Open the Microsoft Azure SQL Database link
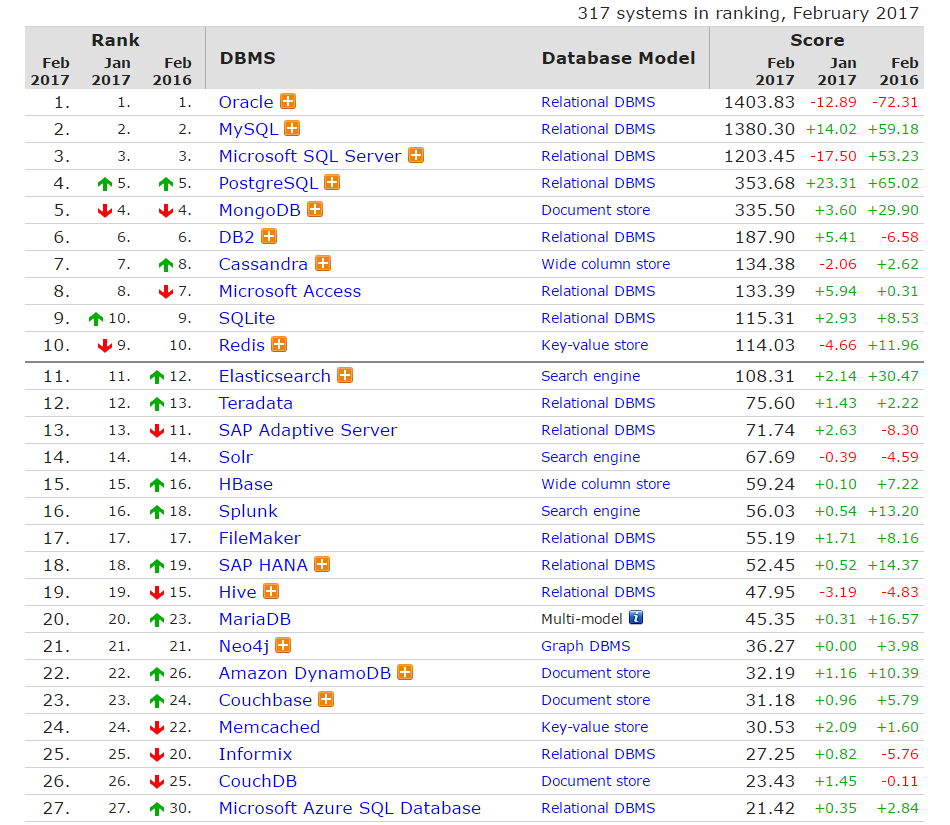Screen dimensions: 950x825 pos(350,808)
